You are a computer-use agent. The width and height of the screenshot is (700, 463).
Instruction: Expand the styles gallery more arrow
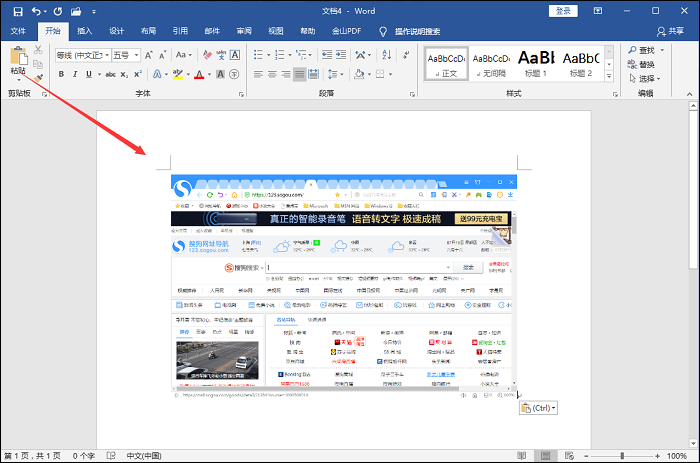pos(609,76)
